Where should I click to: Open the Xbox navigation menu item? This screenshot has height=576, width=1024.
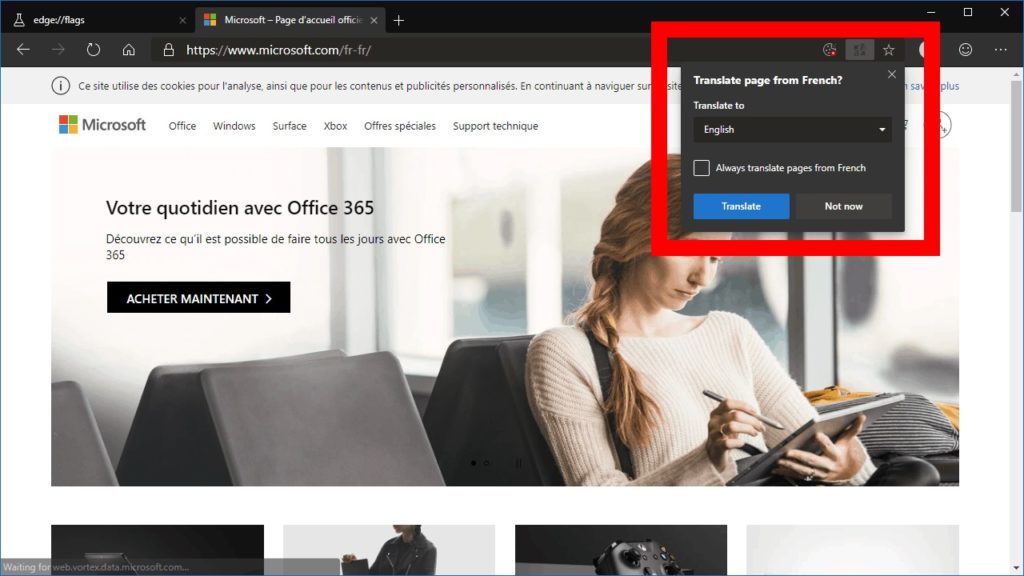click(x=335, y=126)
